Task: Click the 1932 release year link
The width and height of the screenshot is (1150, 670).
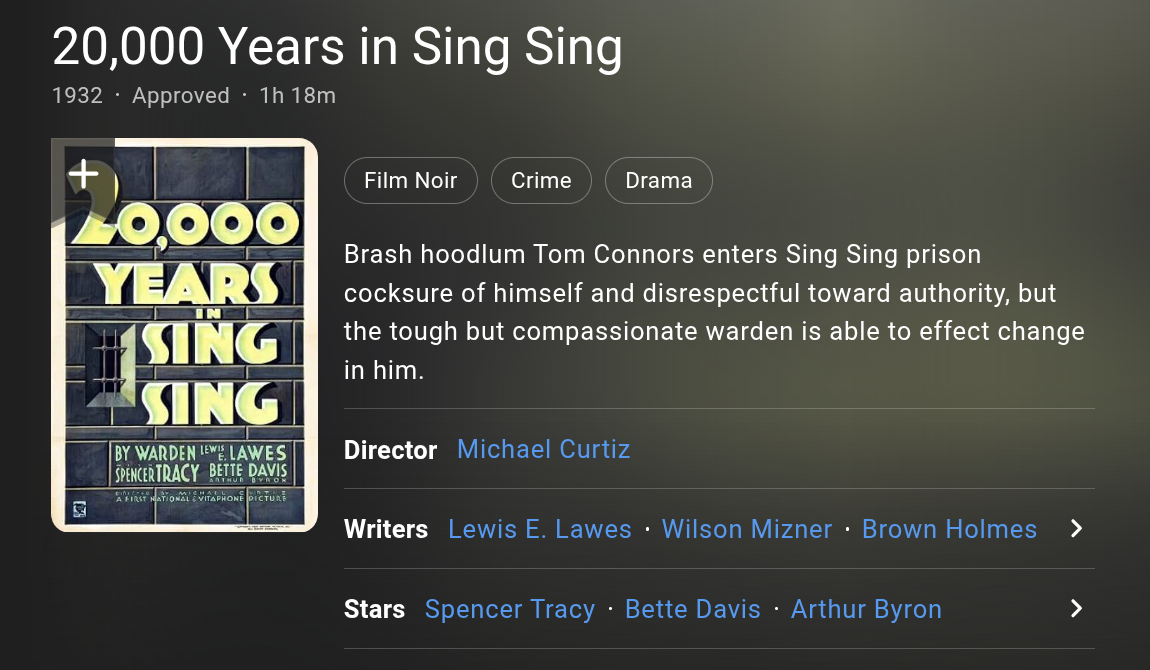Action: pyautogui.click(x=77, y=95)
